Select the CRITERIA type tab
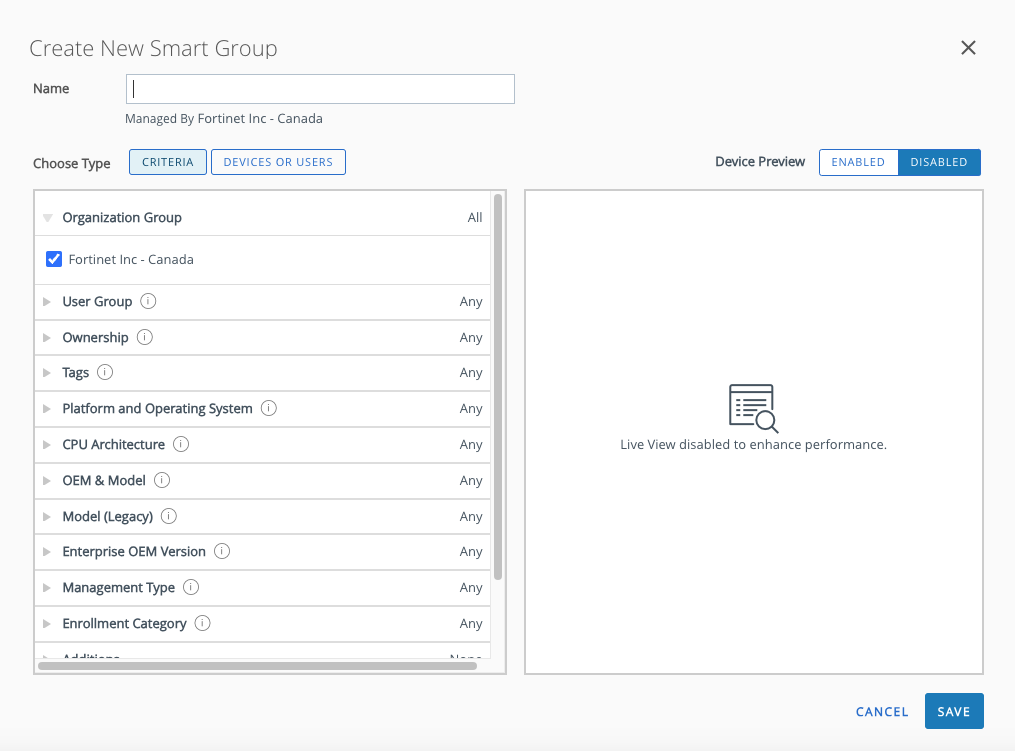This screenshot has height=751, width=1015. [167, 161]
